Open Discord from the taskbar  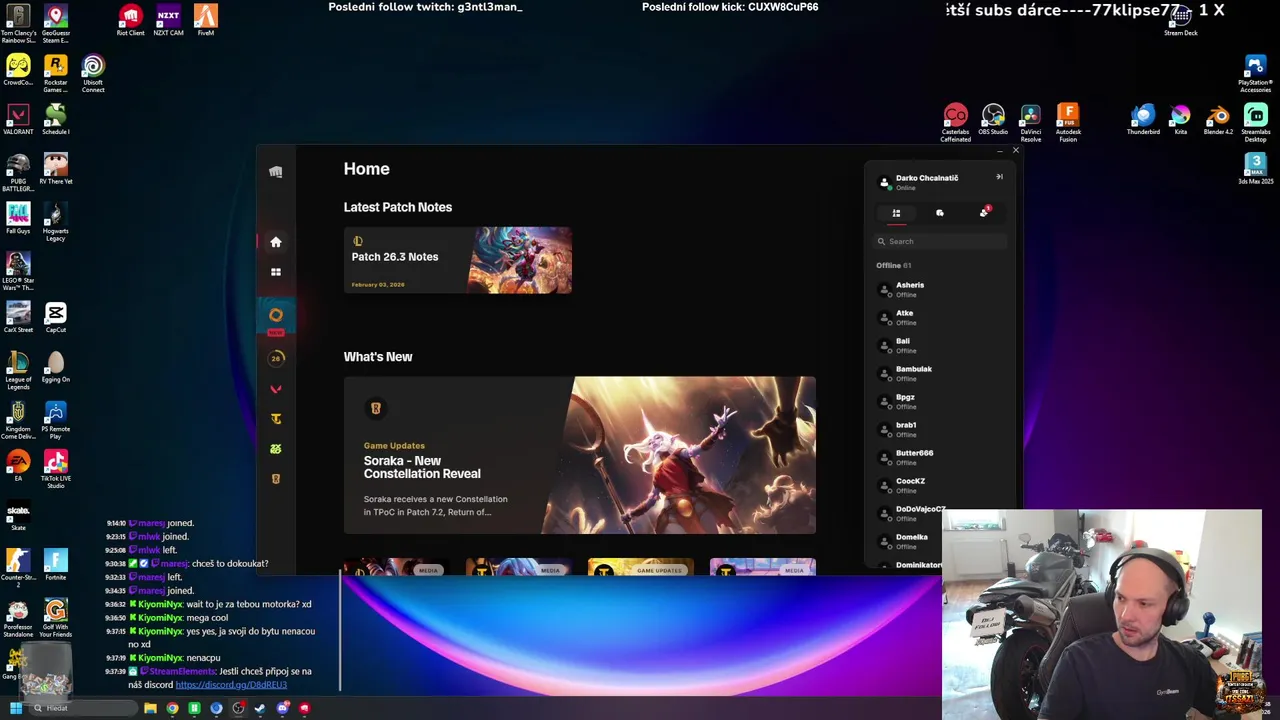tap(283, 708)
